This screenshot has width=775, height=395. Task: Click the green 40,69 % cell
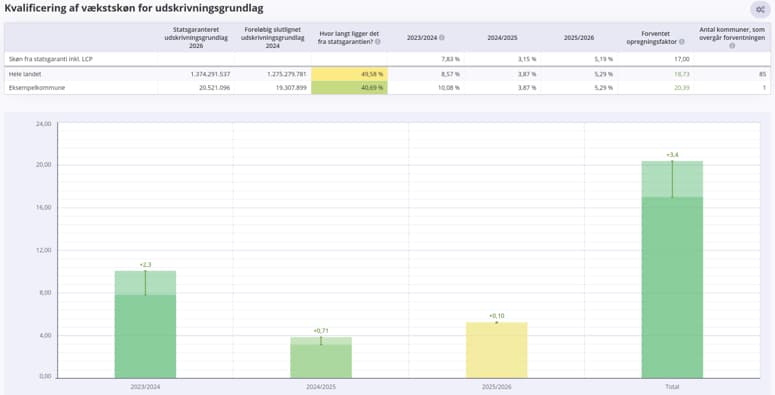point(349,88)
